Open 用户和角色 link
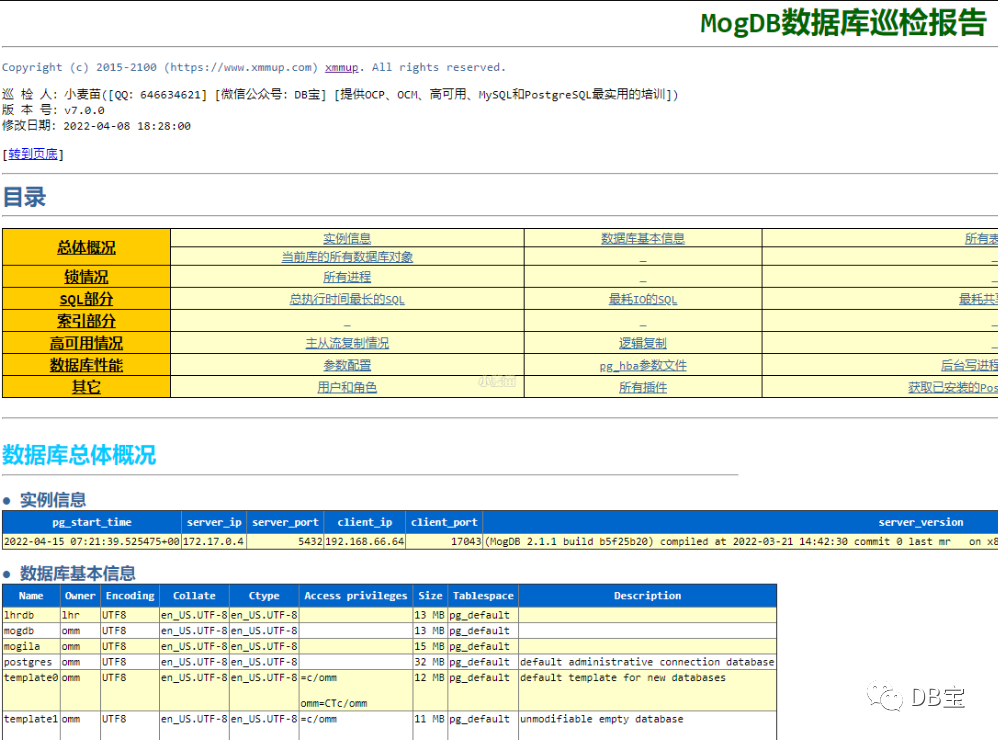998x740 pixels. tap(347, 387)
